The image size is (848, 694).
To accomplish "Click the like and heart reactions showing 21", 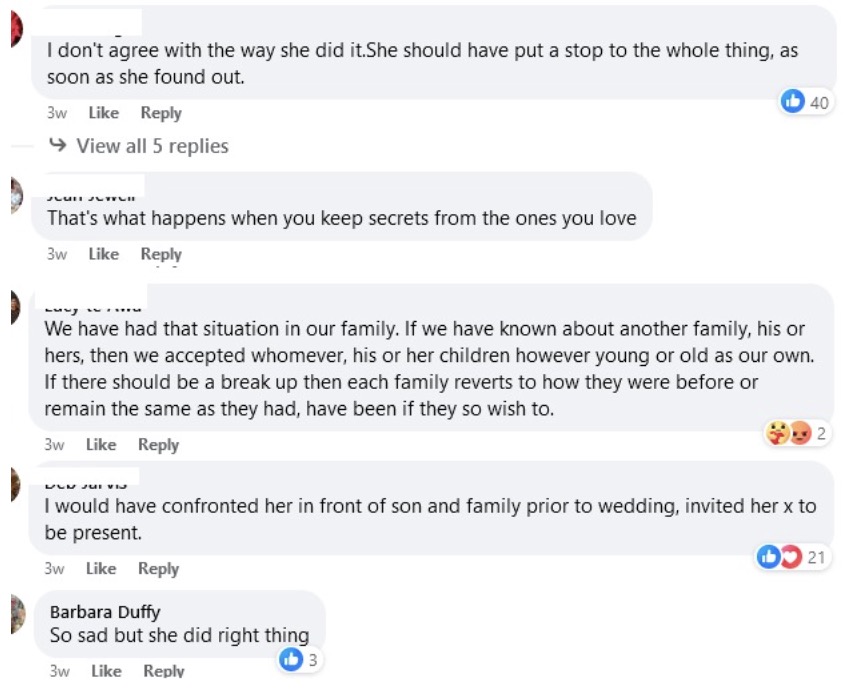I will pyautogui.click(x=792, y=557).
